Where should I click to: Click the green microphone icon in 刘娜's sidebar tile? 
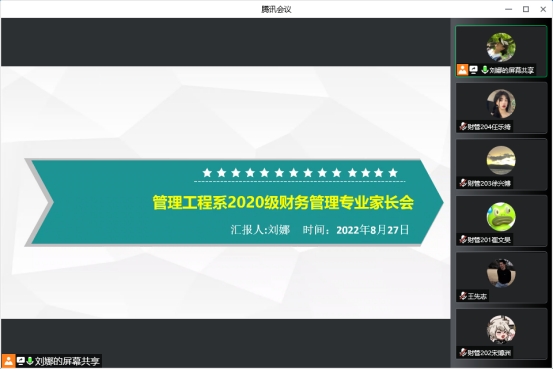[485, 69]
